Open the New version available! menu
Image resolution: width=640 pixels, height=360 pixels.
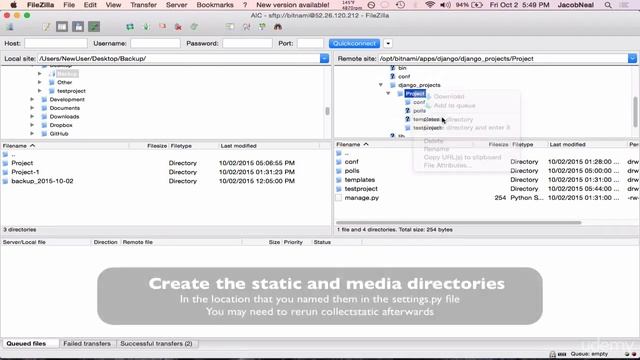(293, 5)
